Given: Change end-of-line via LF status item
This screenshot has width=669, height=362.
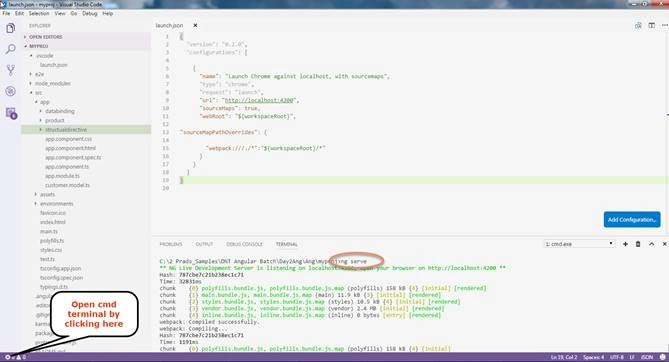Looking at the screenshot, I should (x=632, y=357).
